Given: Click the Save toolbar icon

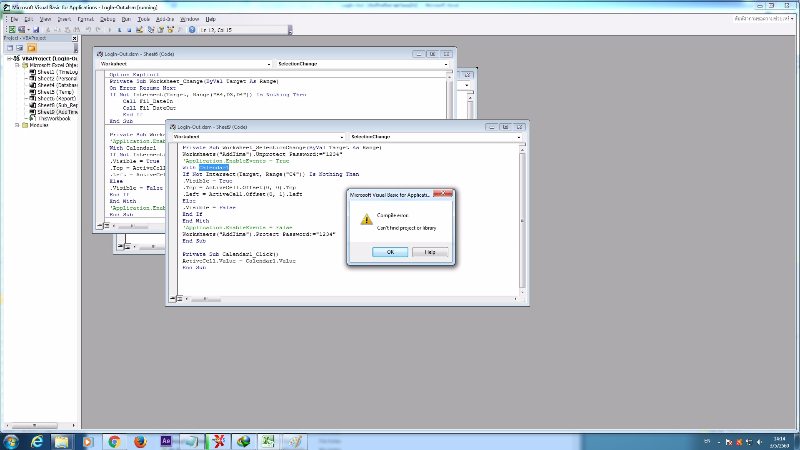Looking at the screenshot, I should click(x=34, y=30).
